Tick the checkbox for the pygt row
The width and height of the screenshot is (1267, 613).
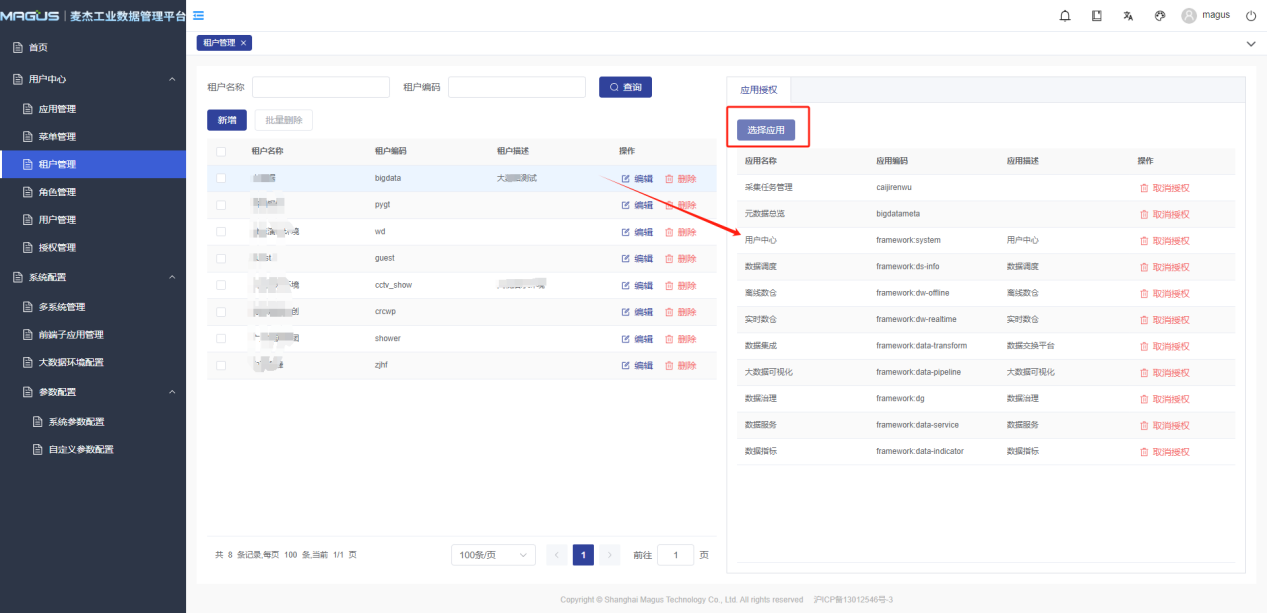(x=221, y=205)
